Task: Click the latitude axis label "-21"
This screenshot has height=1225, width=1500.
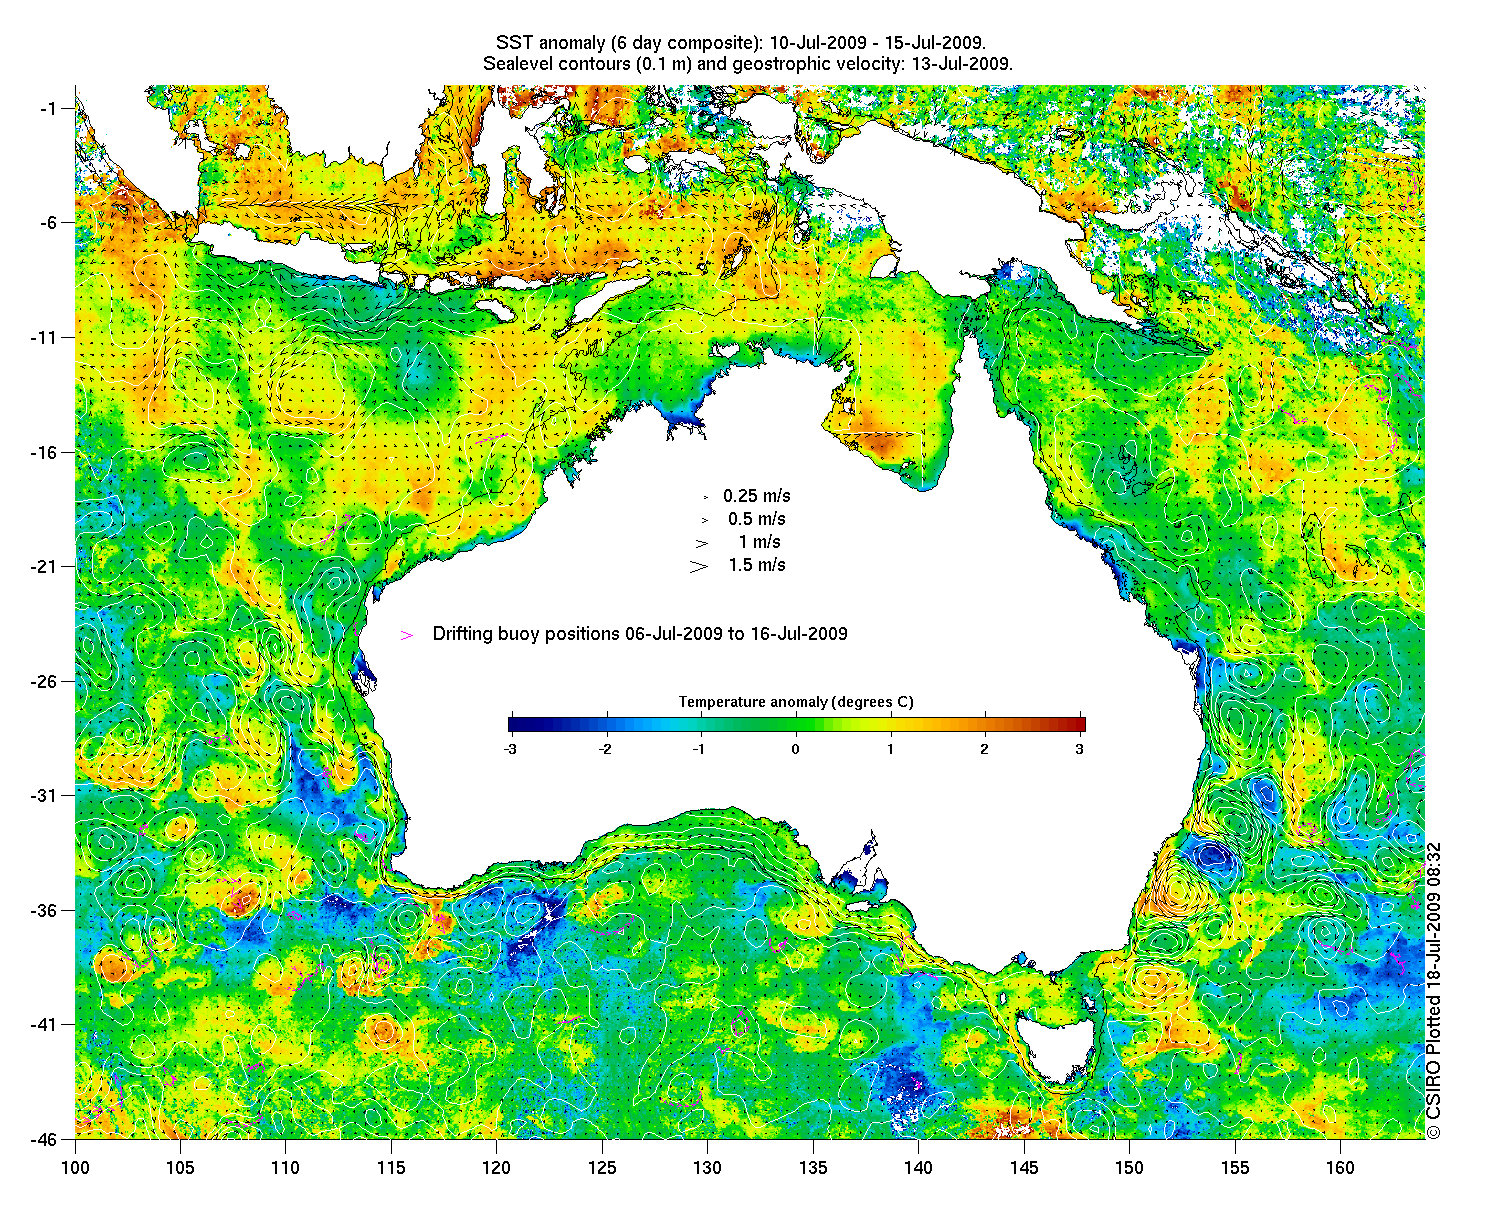Action: coord(44,567)
